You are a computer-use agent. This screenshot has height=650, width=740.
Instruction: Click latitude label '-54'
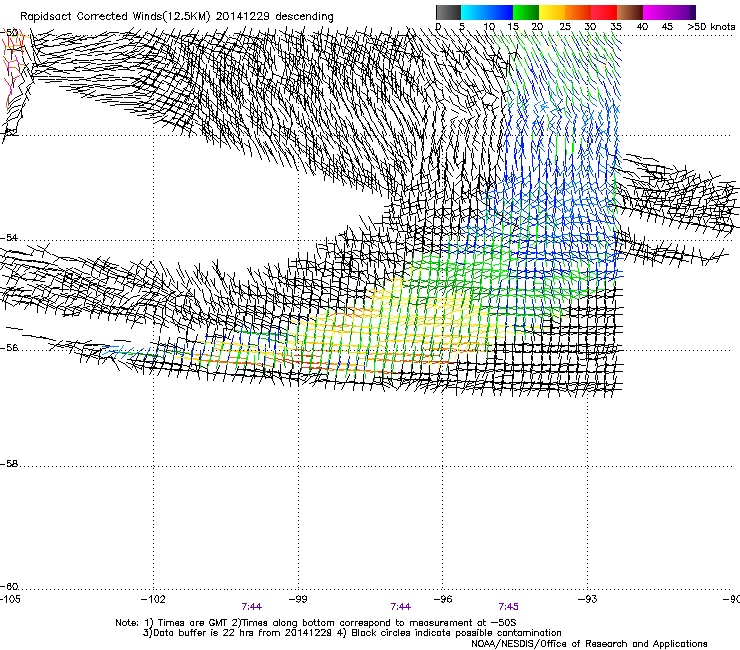[x=9, y=238]
